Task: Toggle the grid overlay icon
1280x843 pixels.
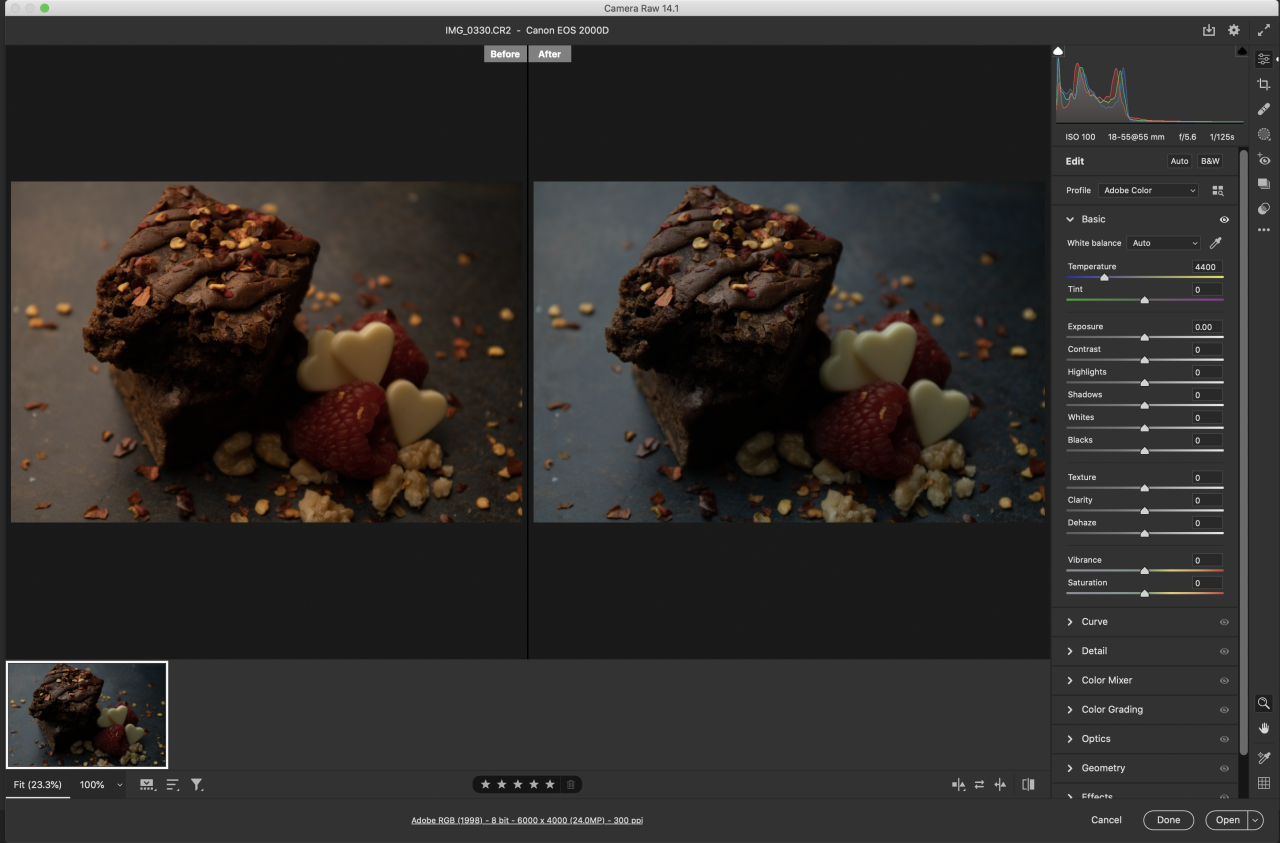Action: (x=1264, y=783)
